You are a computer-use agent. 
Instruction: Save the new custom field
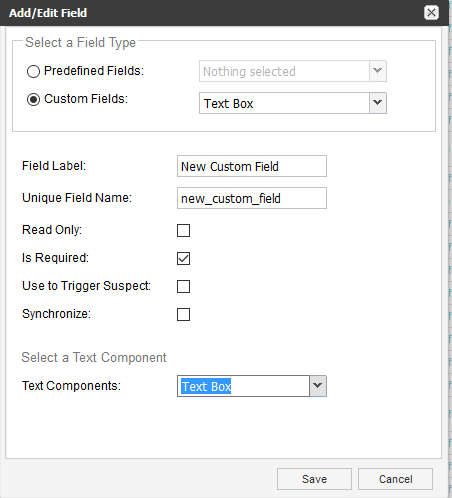(314, 479)
